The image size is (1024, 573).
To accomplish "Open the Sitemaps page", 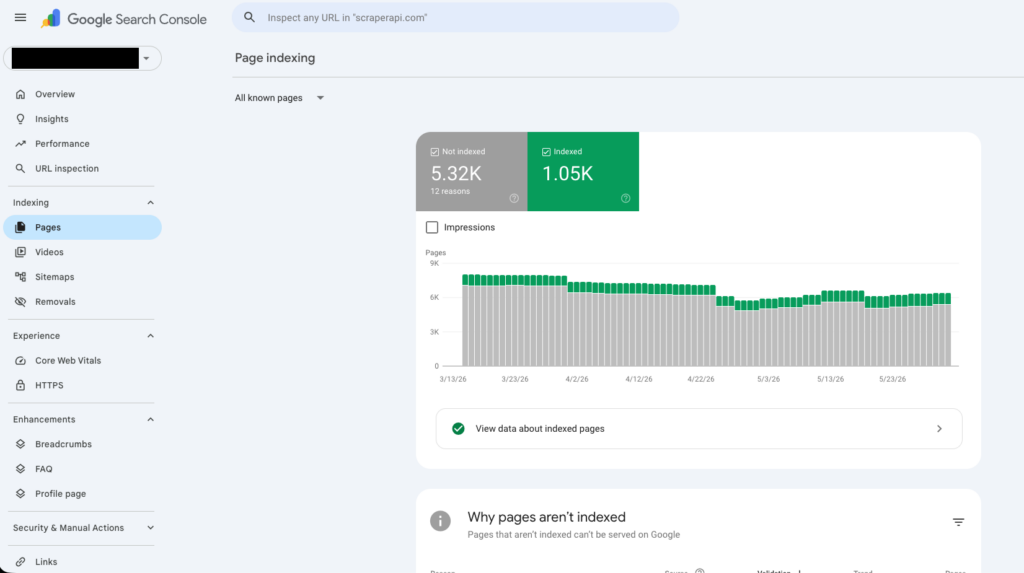I will (x=82, y=277).
